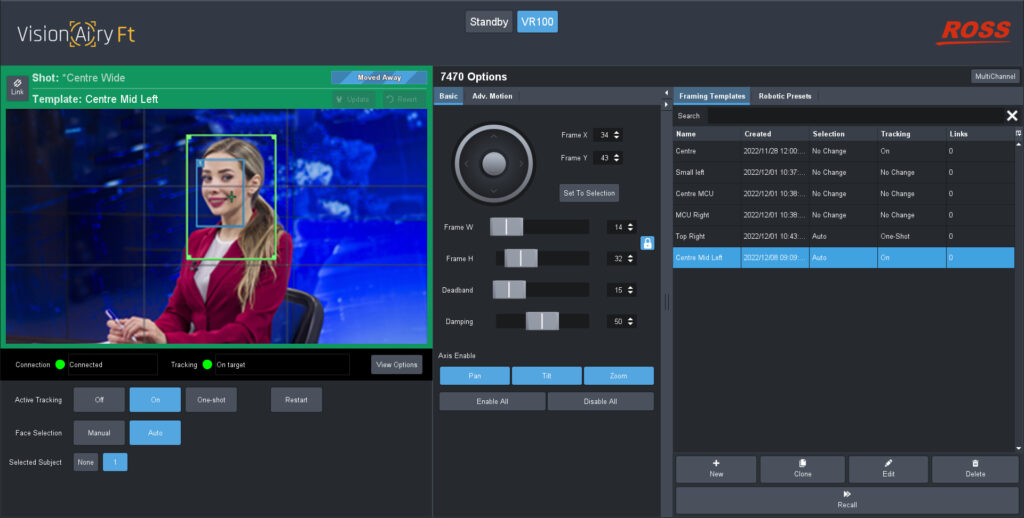Image resolution: width=1024 pixels, height=518 pixels.
Task: Open View Options
Action: tap(396, 364)
